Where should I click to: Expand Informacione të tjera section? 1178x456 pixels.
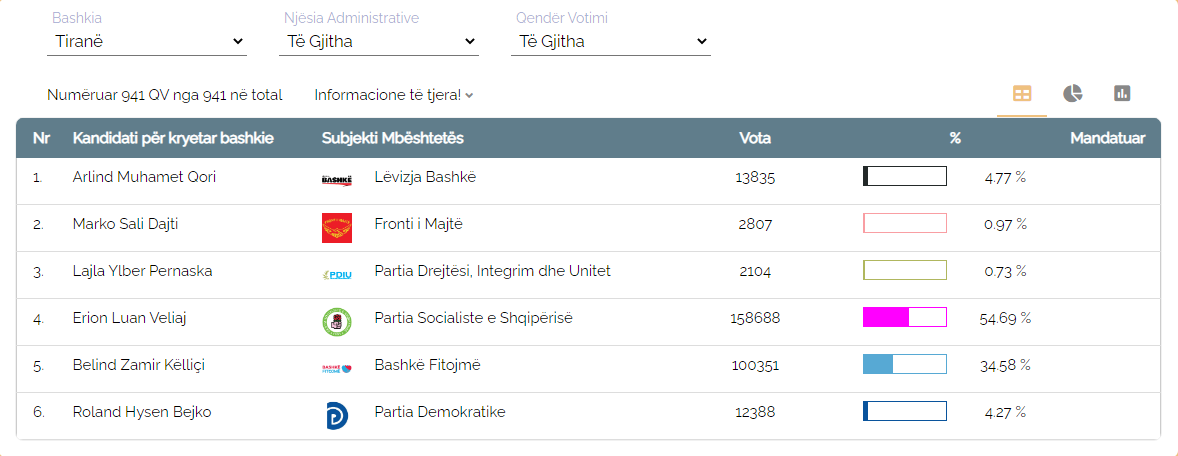click(x=394, y=95)
